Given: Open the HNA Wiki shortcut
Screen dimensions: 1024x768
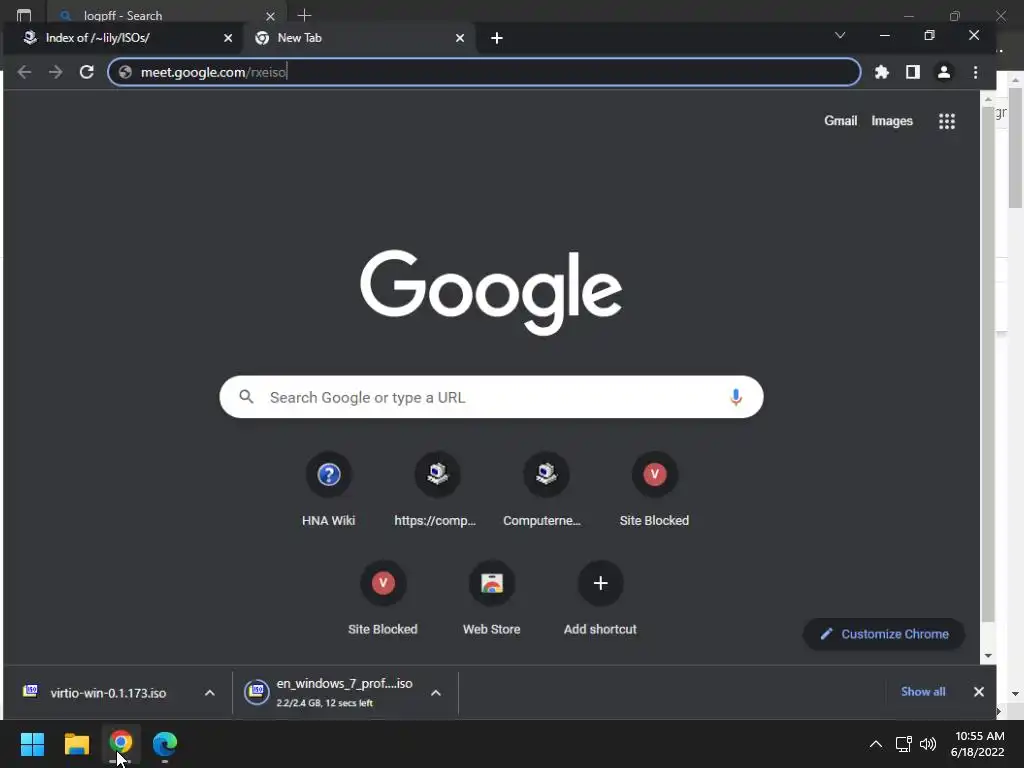Looking at the screenshot, I should pyautogui.click(x=328, y=488).
